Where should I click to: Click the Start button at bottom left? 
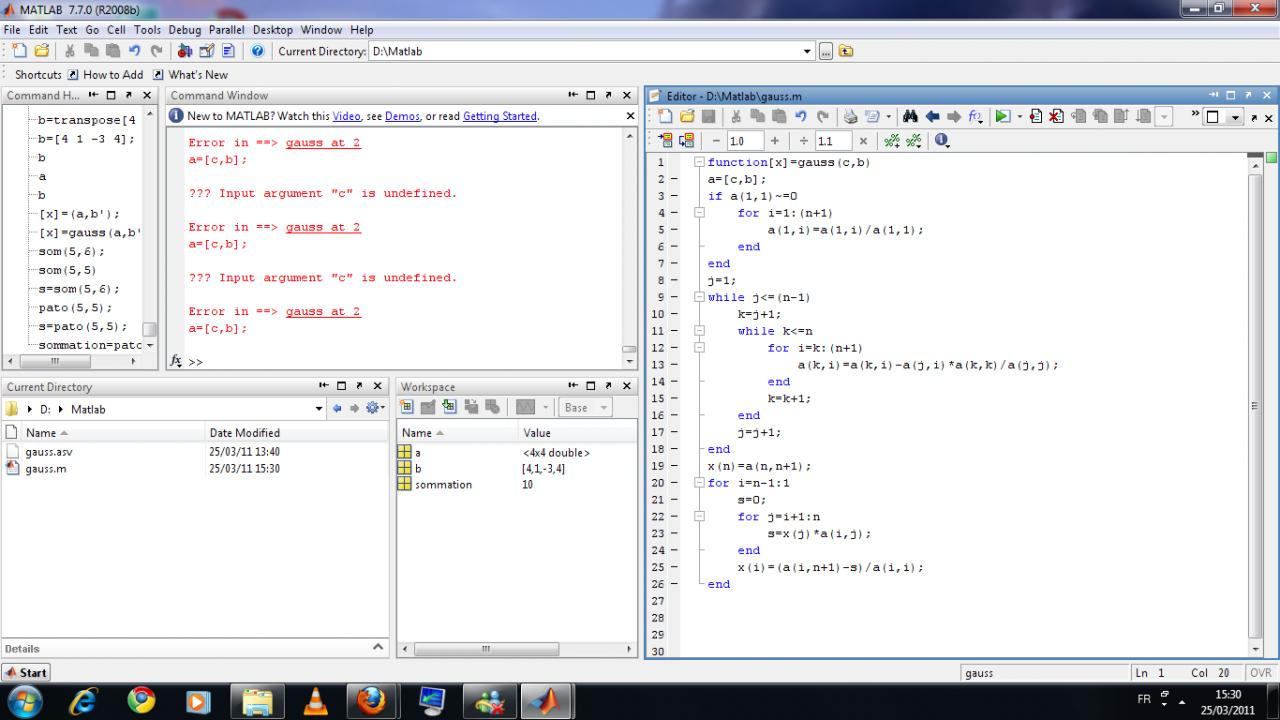27,673
